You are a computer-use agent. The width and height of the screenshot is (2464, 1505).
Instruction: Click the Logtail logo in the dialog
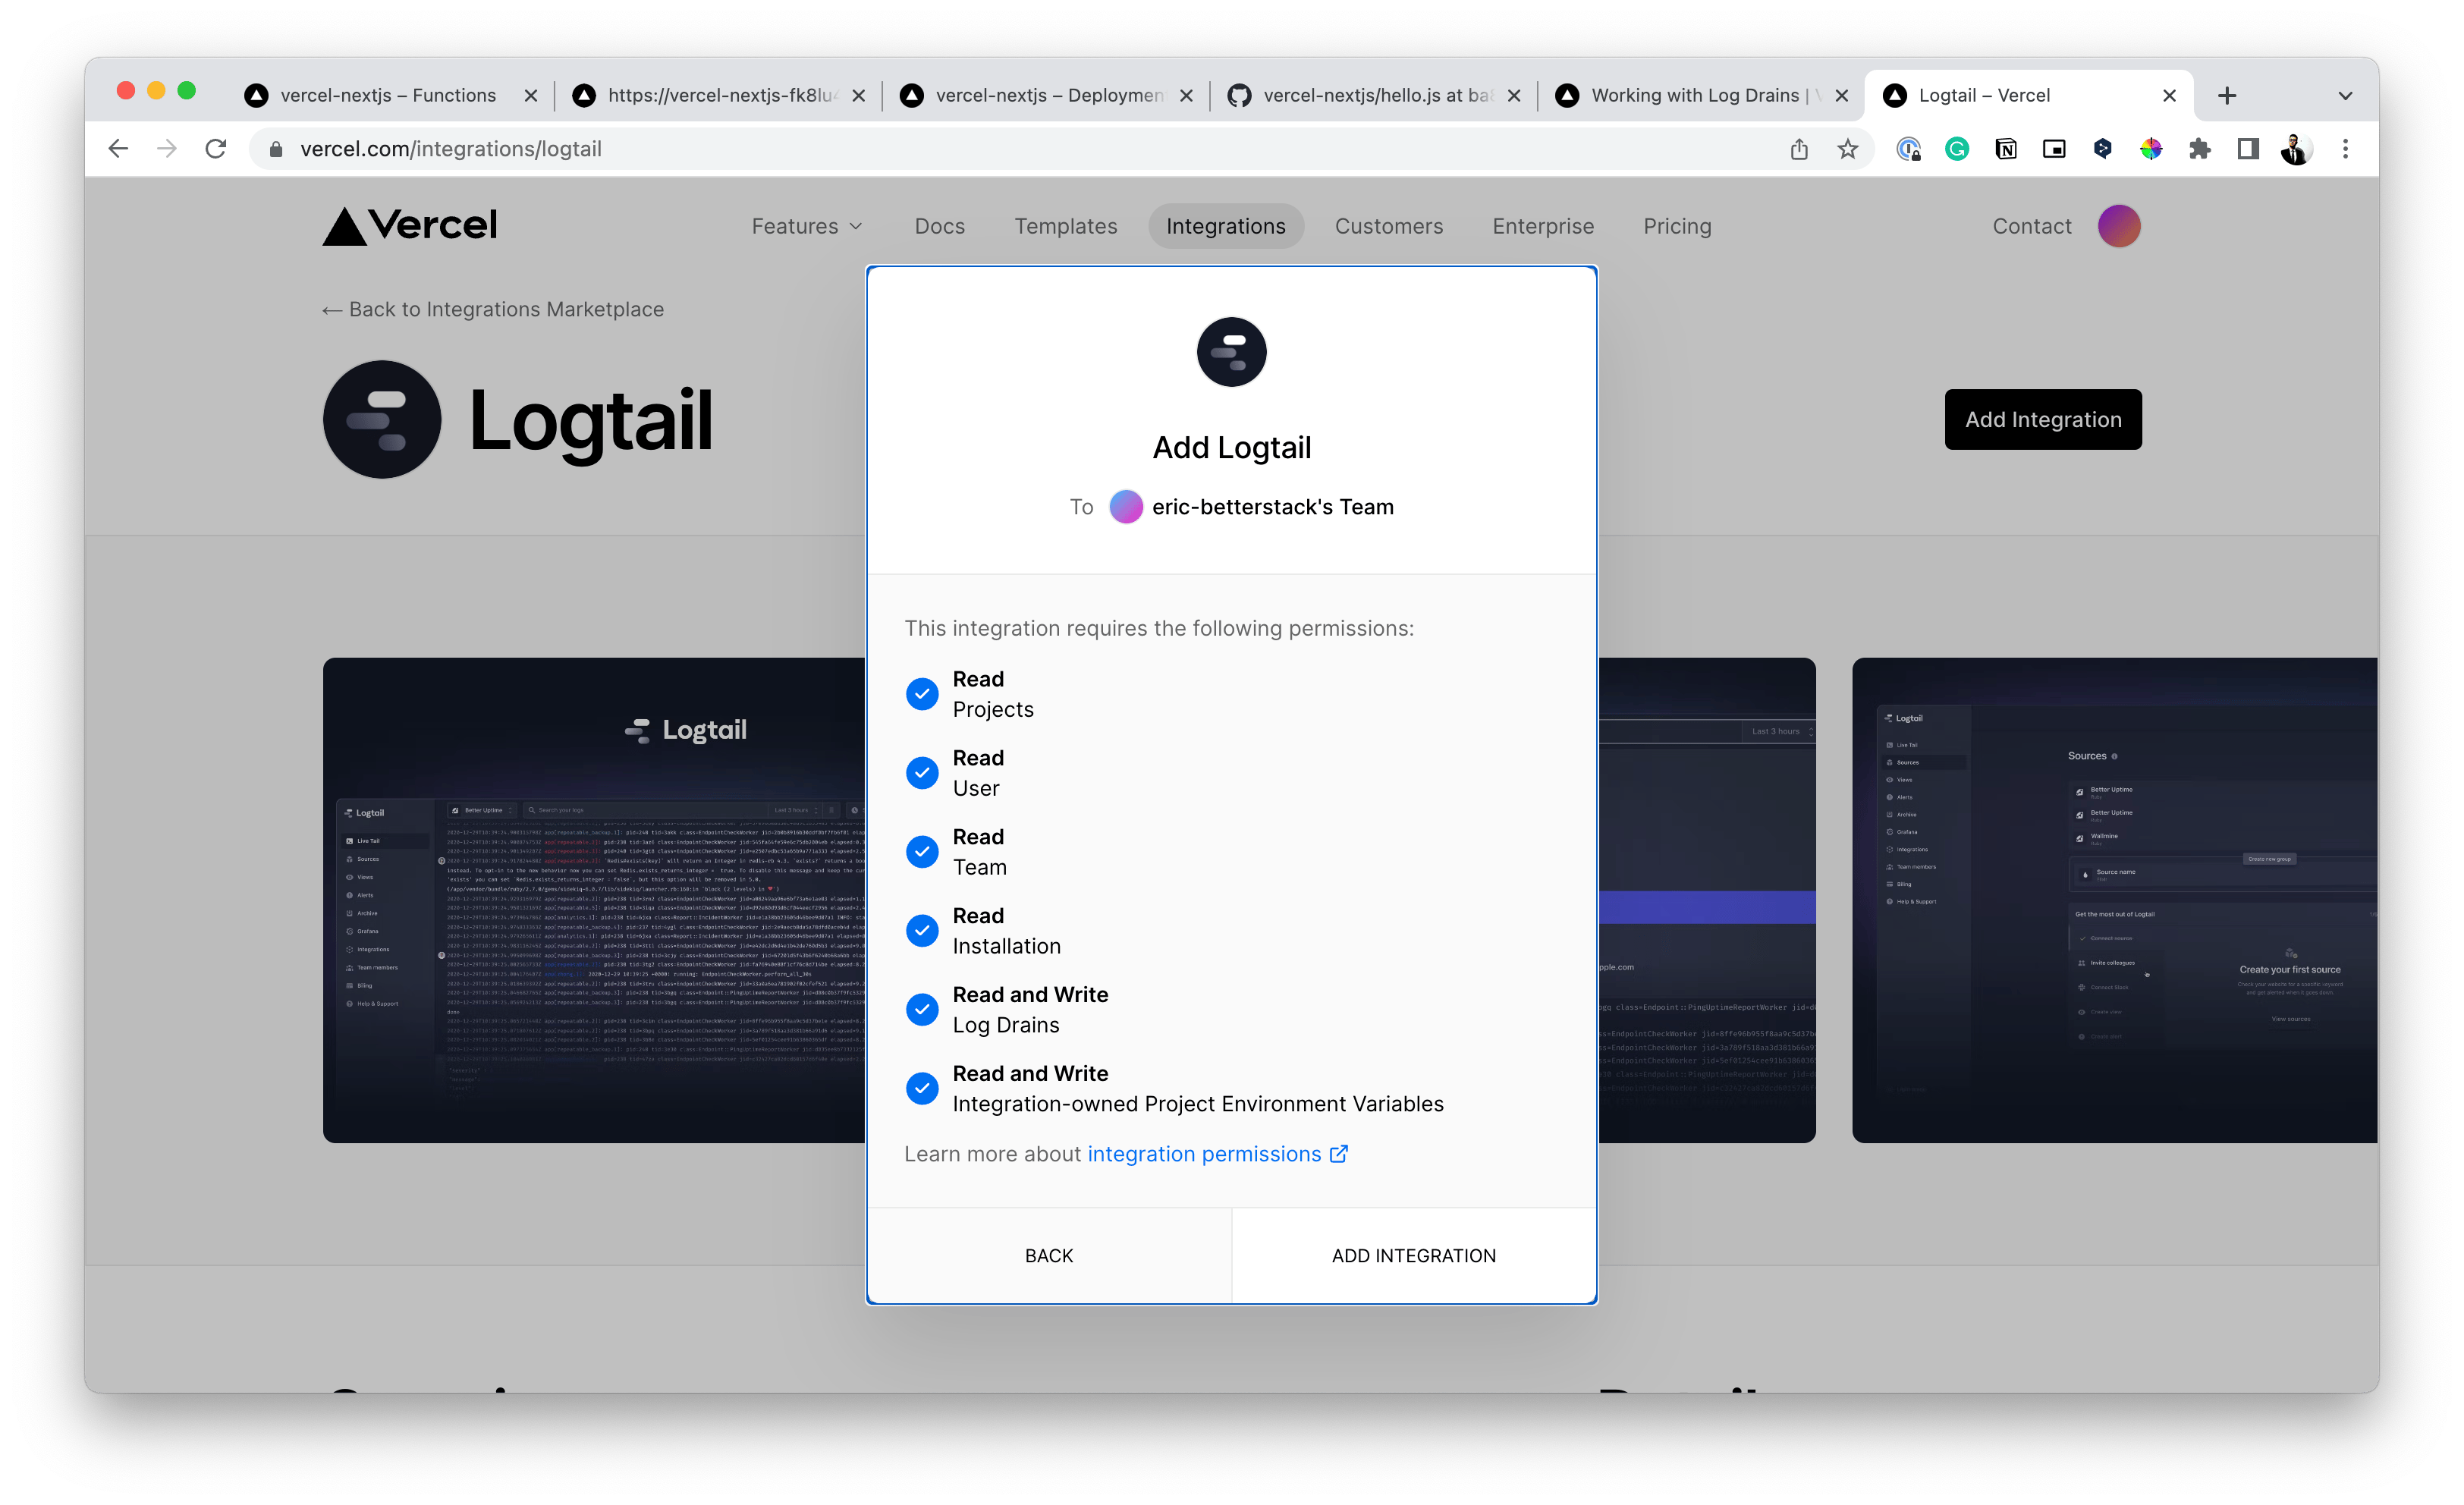pos(1231,352)
